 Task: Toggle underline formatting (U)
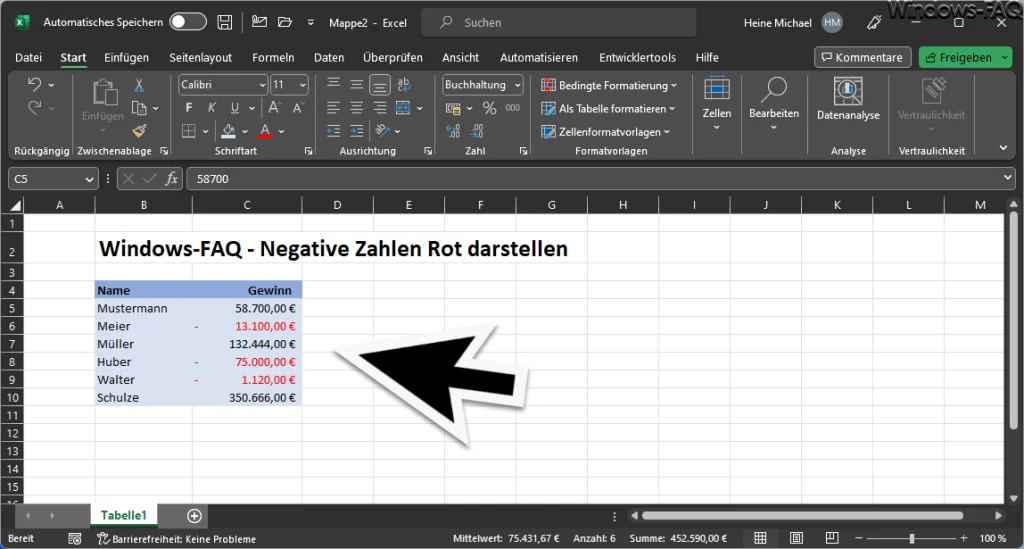[x=234, y=108]
